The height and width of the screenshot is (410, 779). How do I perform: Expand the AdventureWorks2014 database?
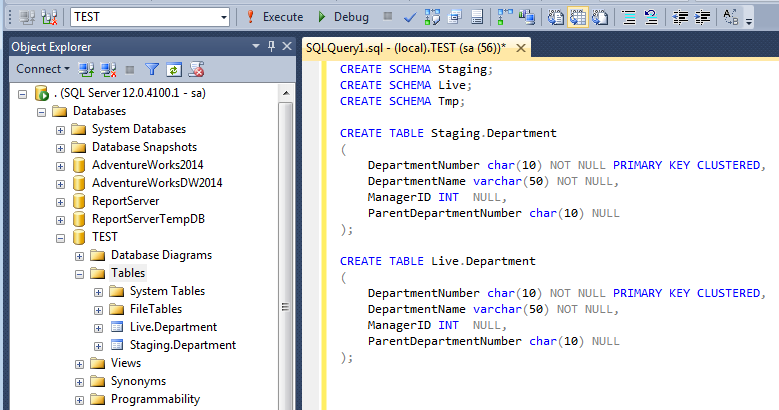point(61,166)
